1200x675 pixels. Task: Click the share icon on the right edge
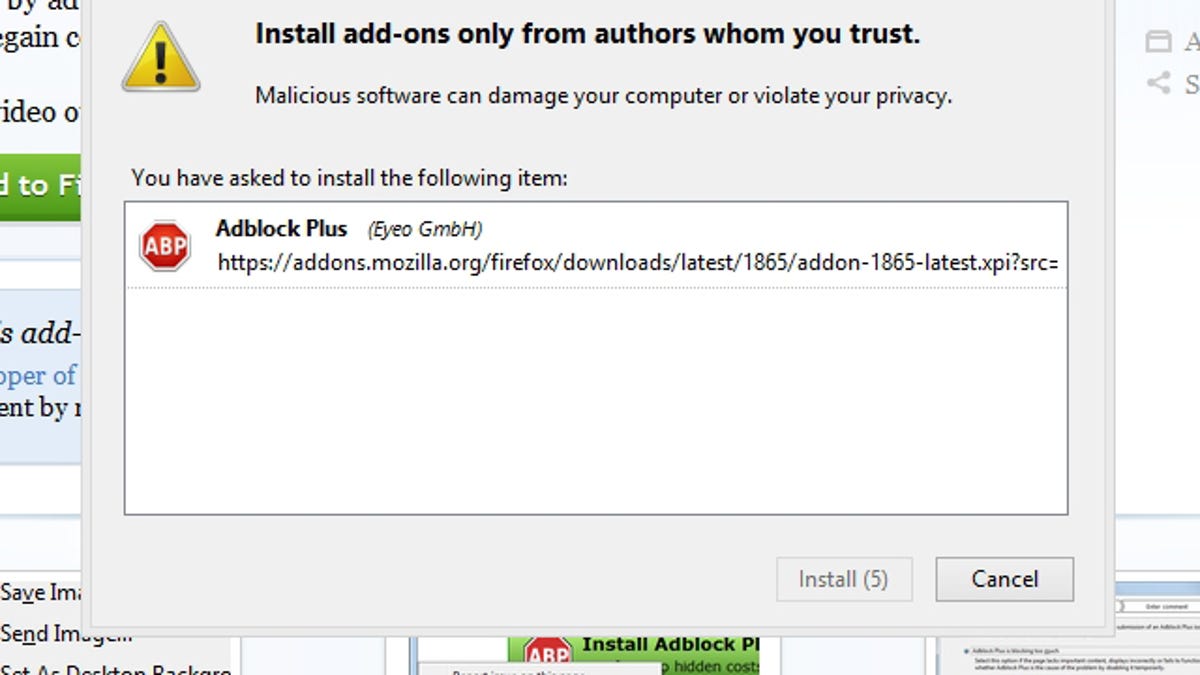coord(1158,83)
